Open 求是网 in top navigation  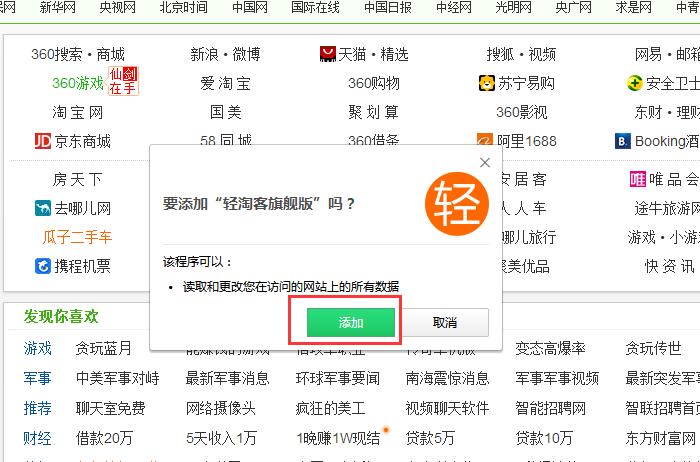[x=633, y=7]
